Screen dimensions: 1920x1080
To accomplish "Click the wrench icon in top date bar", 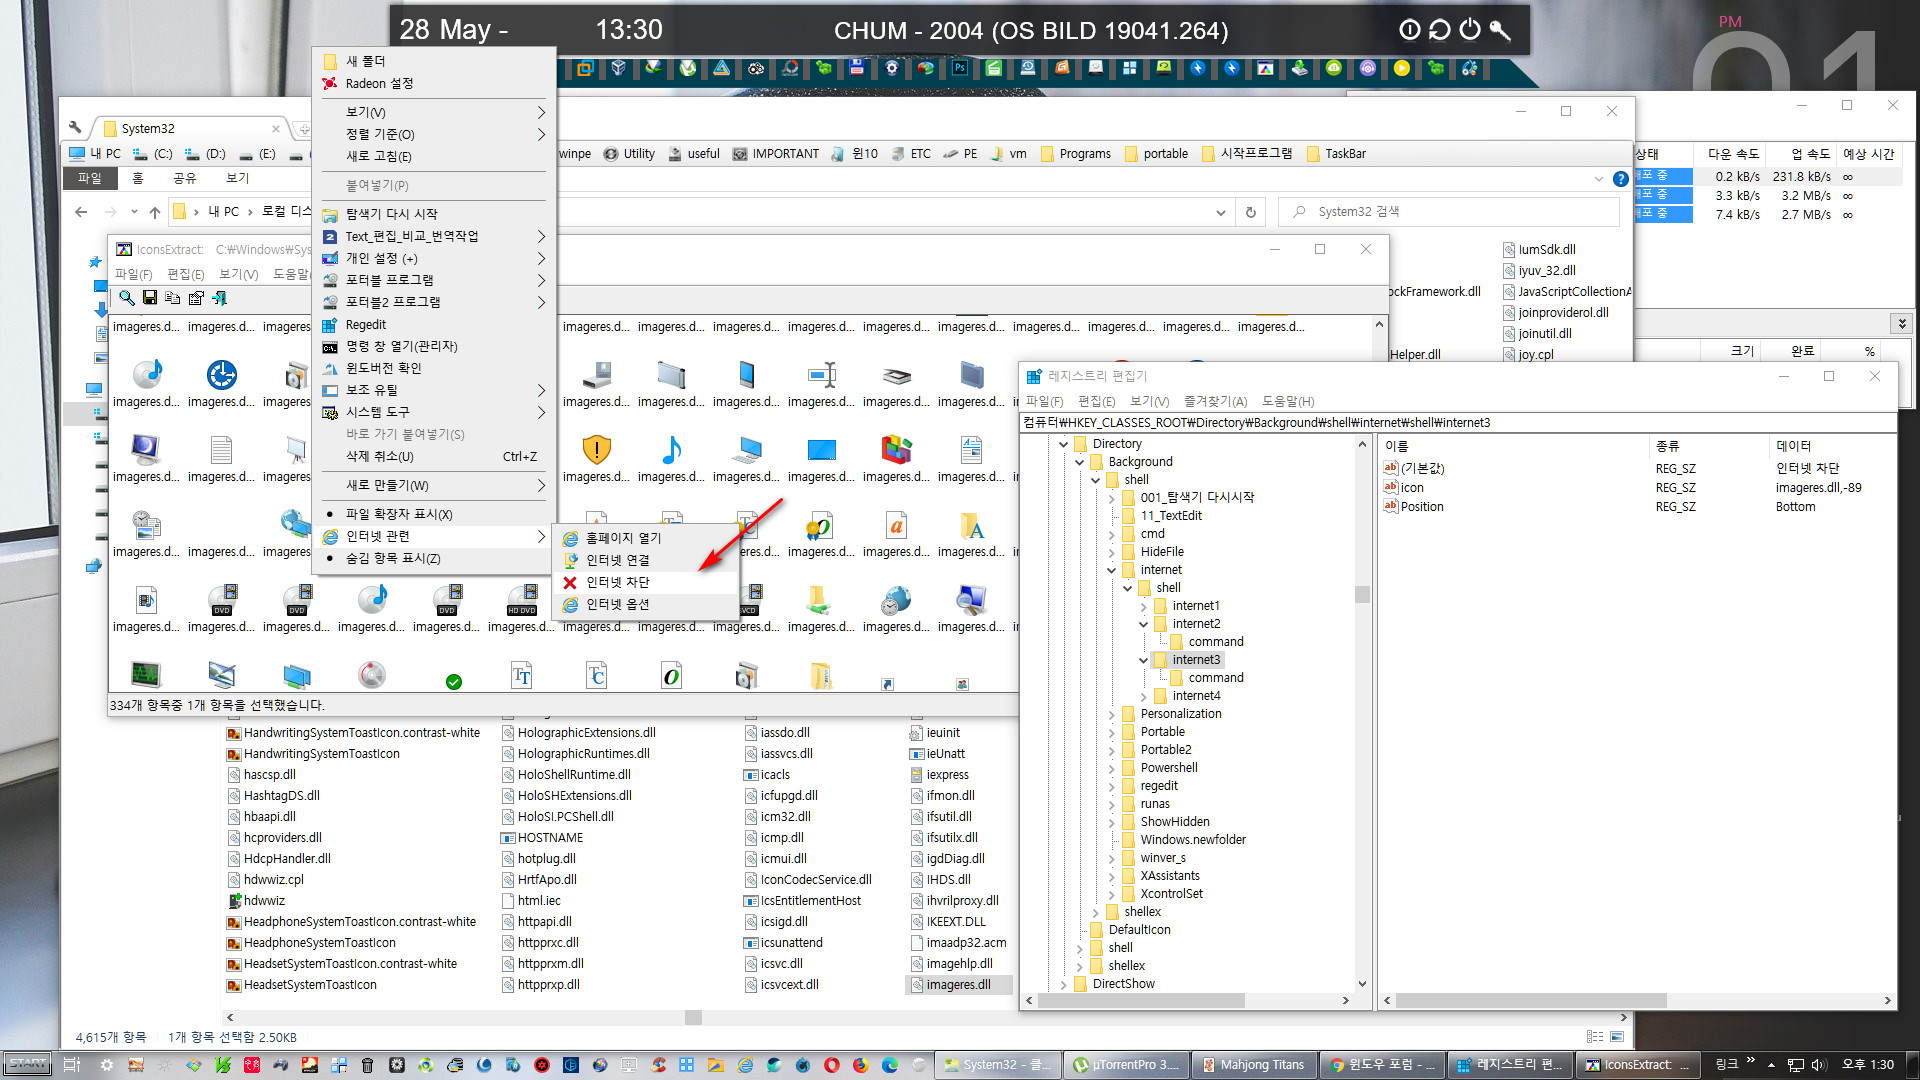I will 1500,30.
